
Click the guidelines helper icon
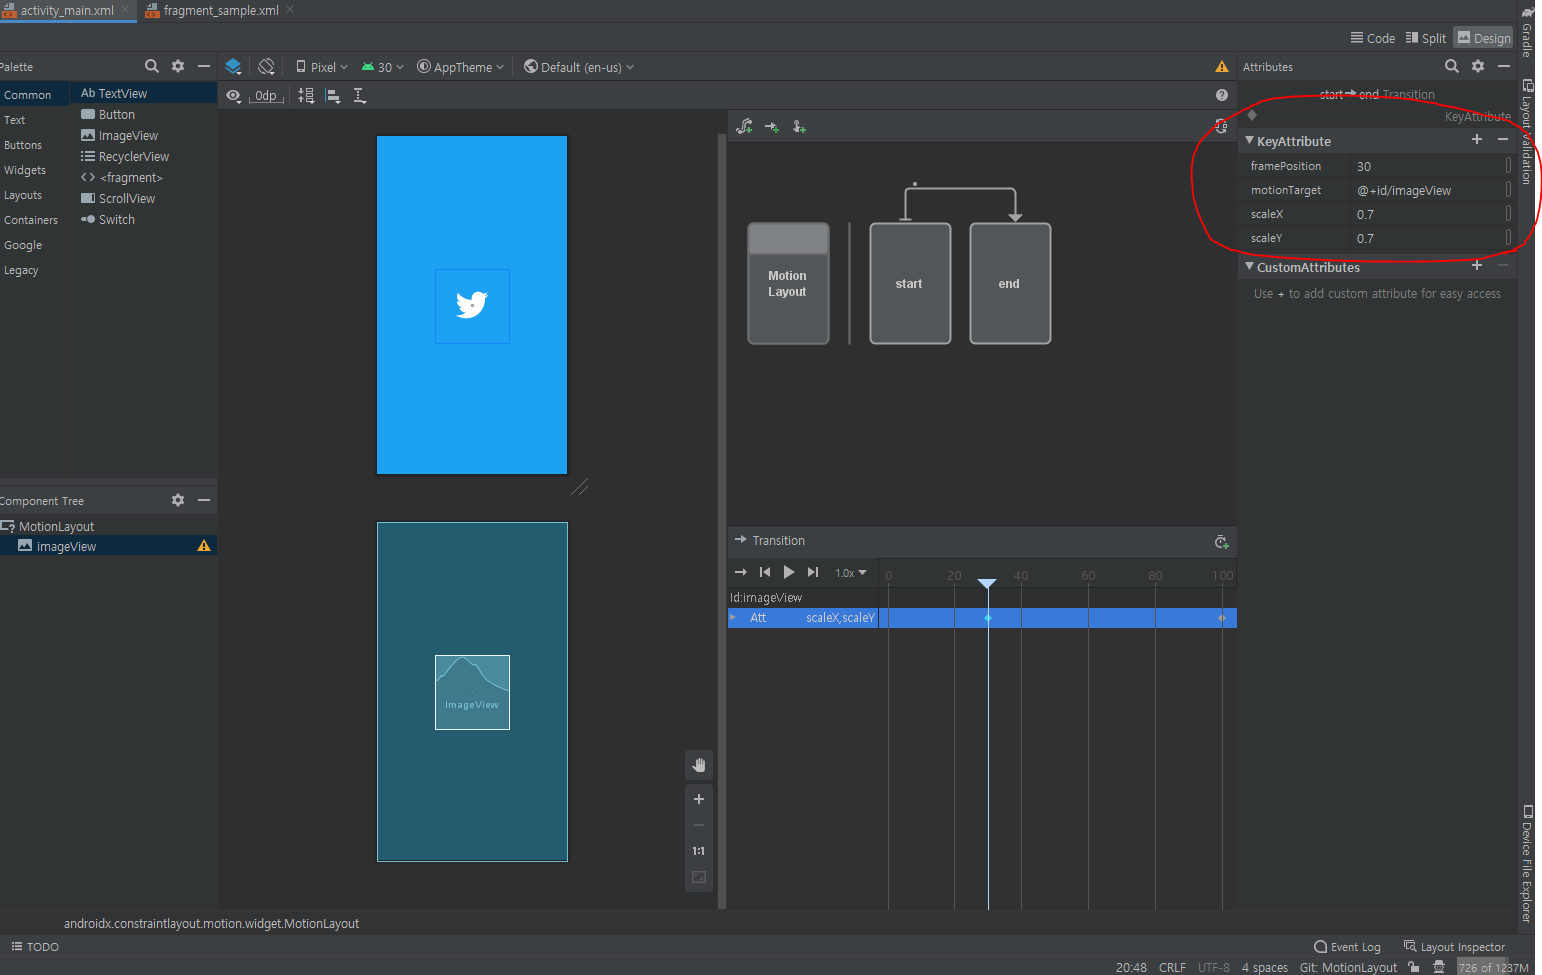pos(360,96)
